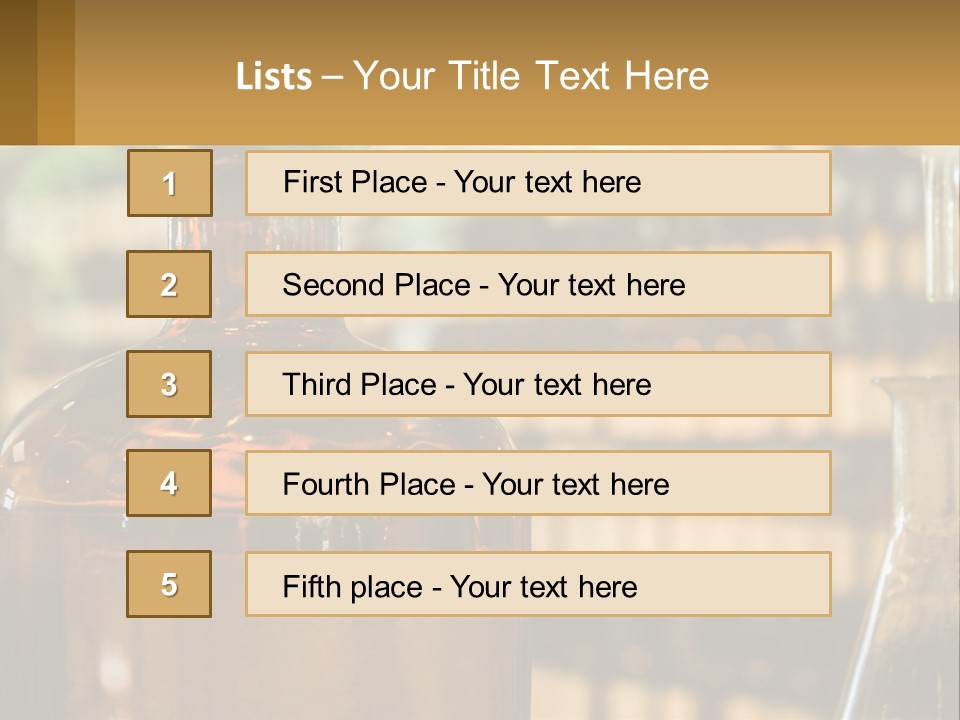This screenshot has height=720, width=960.
Task: Click the Fourth Place text box
Action: tap(538, 484)
